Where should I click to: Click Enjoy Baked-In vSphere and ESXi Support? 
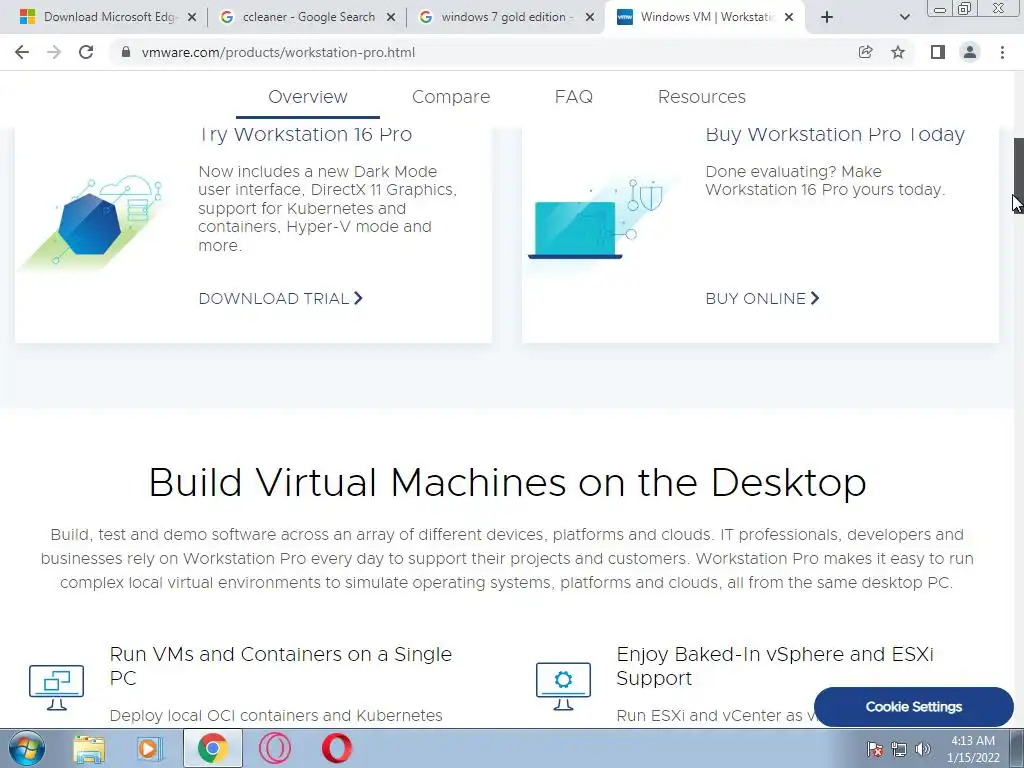(x=775, y=666)
